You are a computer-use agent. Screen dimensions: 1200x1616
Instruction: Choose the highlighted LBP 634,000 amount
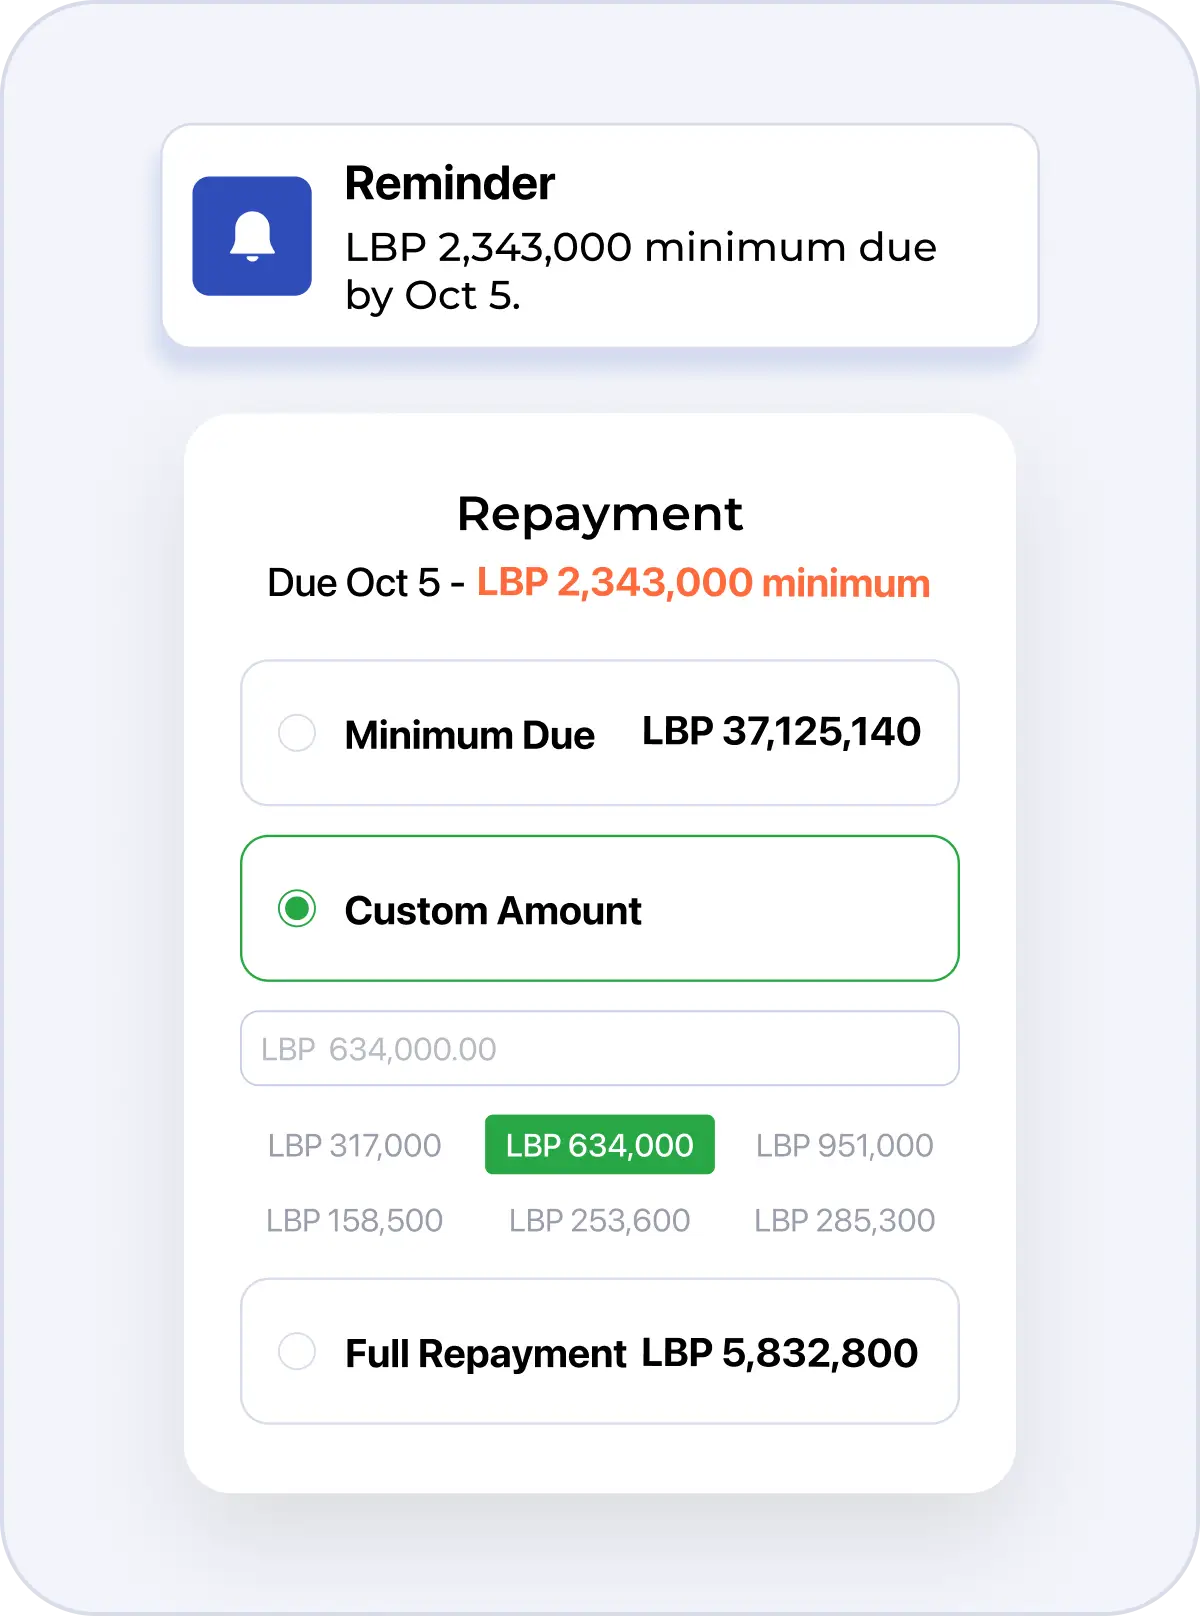(600, 1144)
